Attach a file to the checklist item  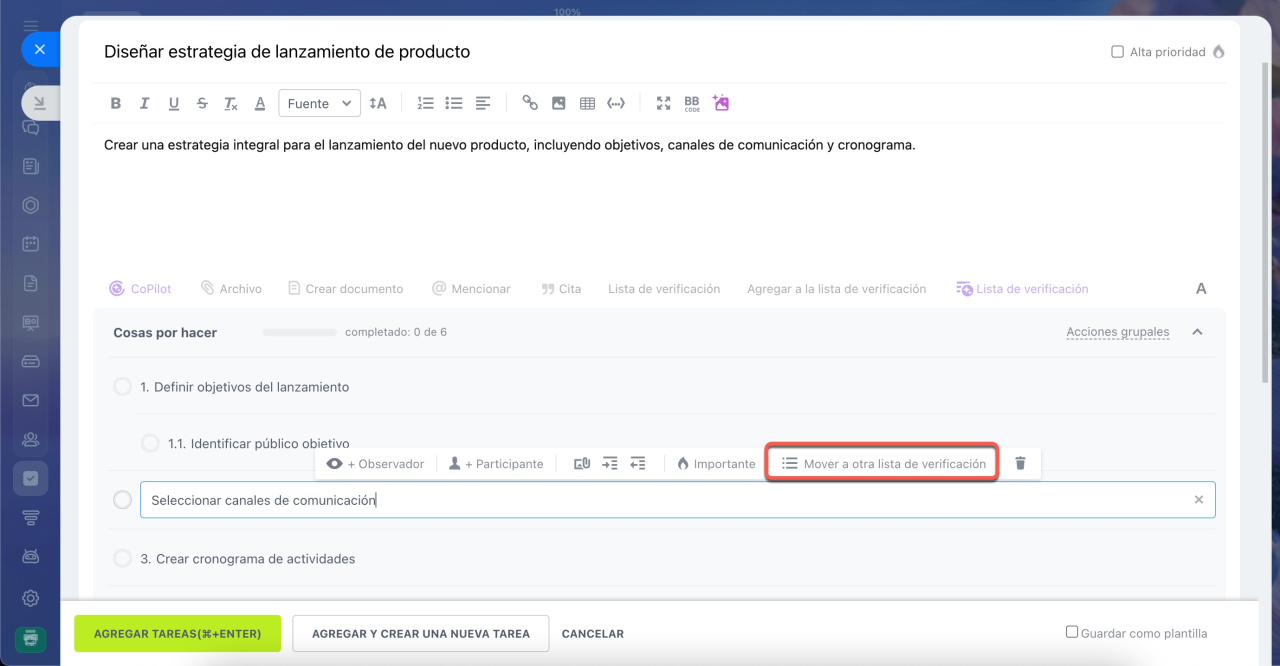582,464
